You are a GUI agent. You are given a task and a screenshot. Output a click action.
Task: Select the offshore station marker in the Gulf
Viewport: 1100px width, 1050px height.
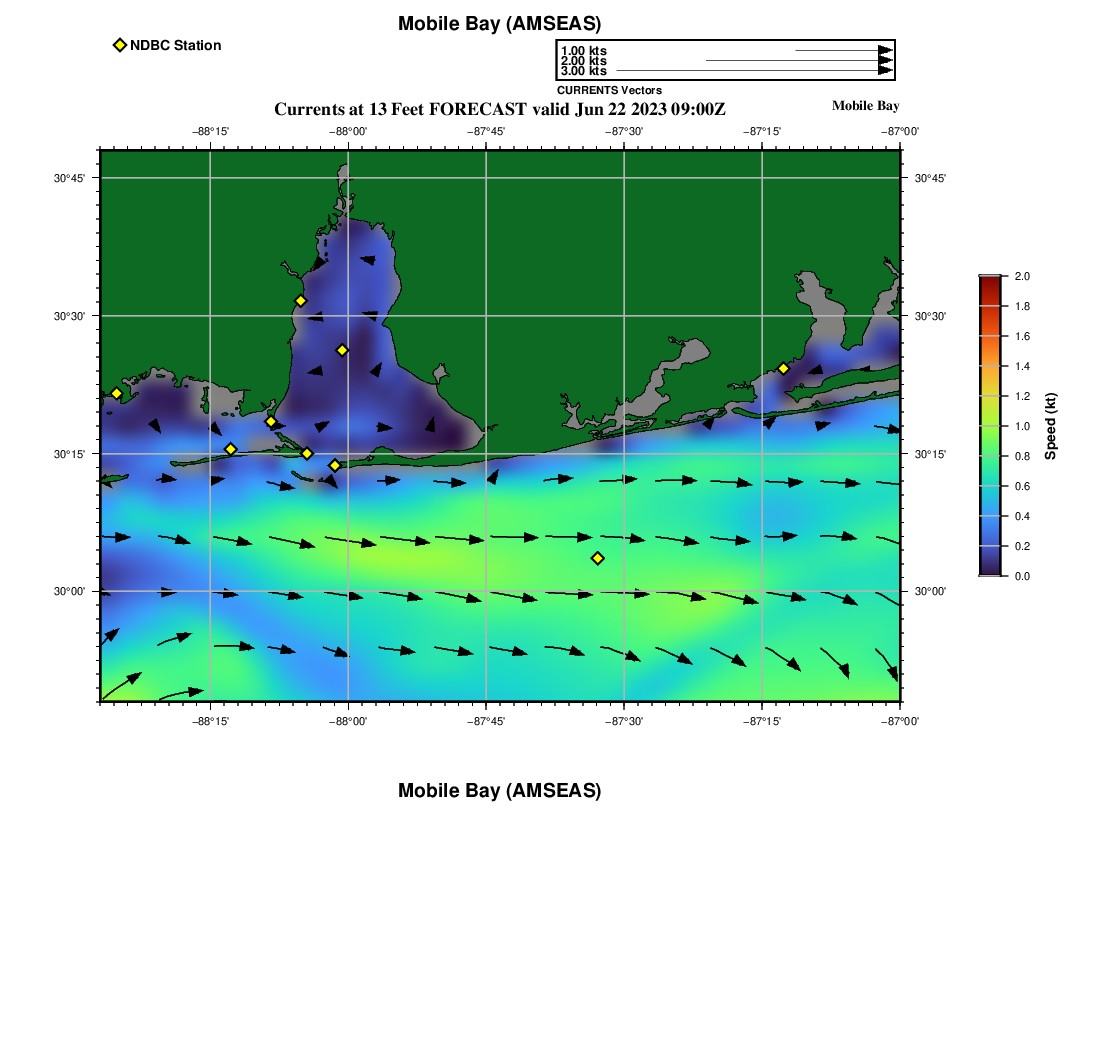tap(598, 558)
